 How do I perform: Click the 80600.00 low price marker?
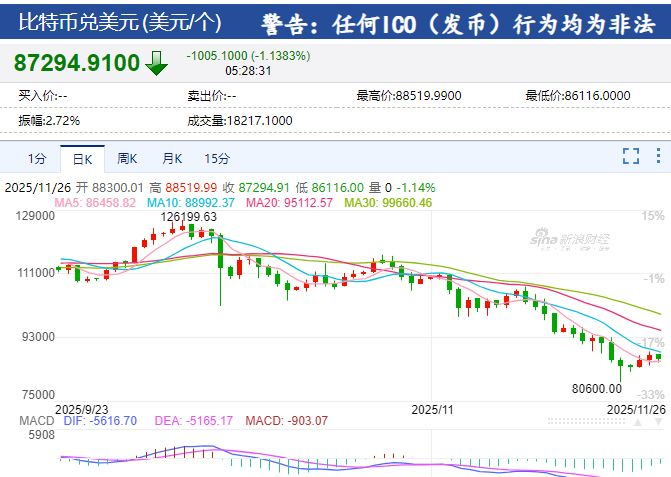click(597, 388)
